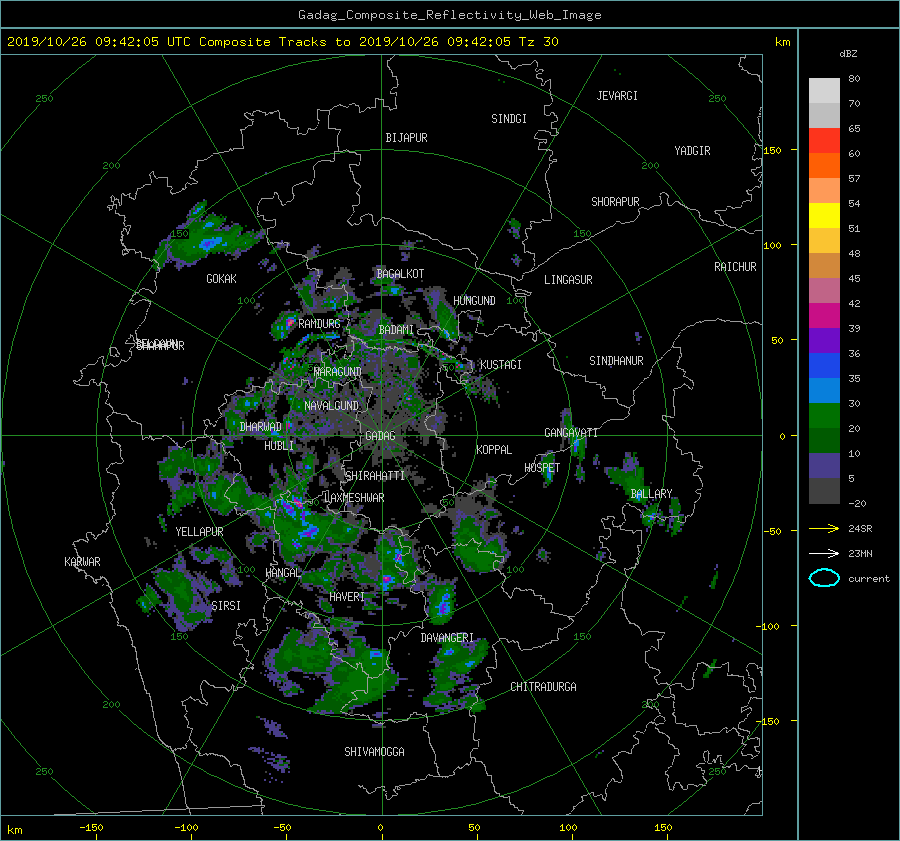
Task: Click the KUSTAGI city label
Action: 501,365
